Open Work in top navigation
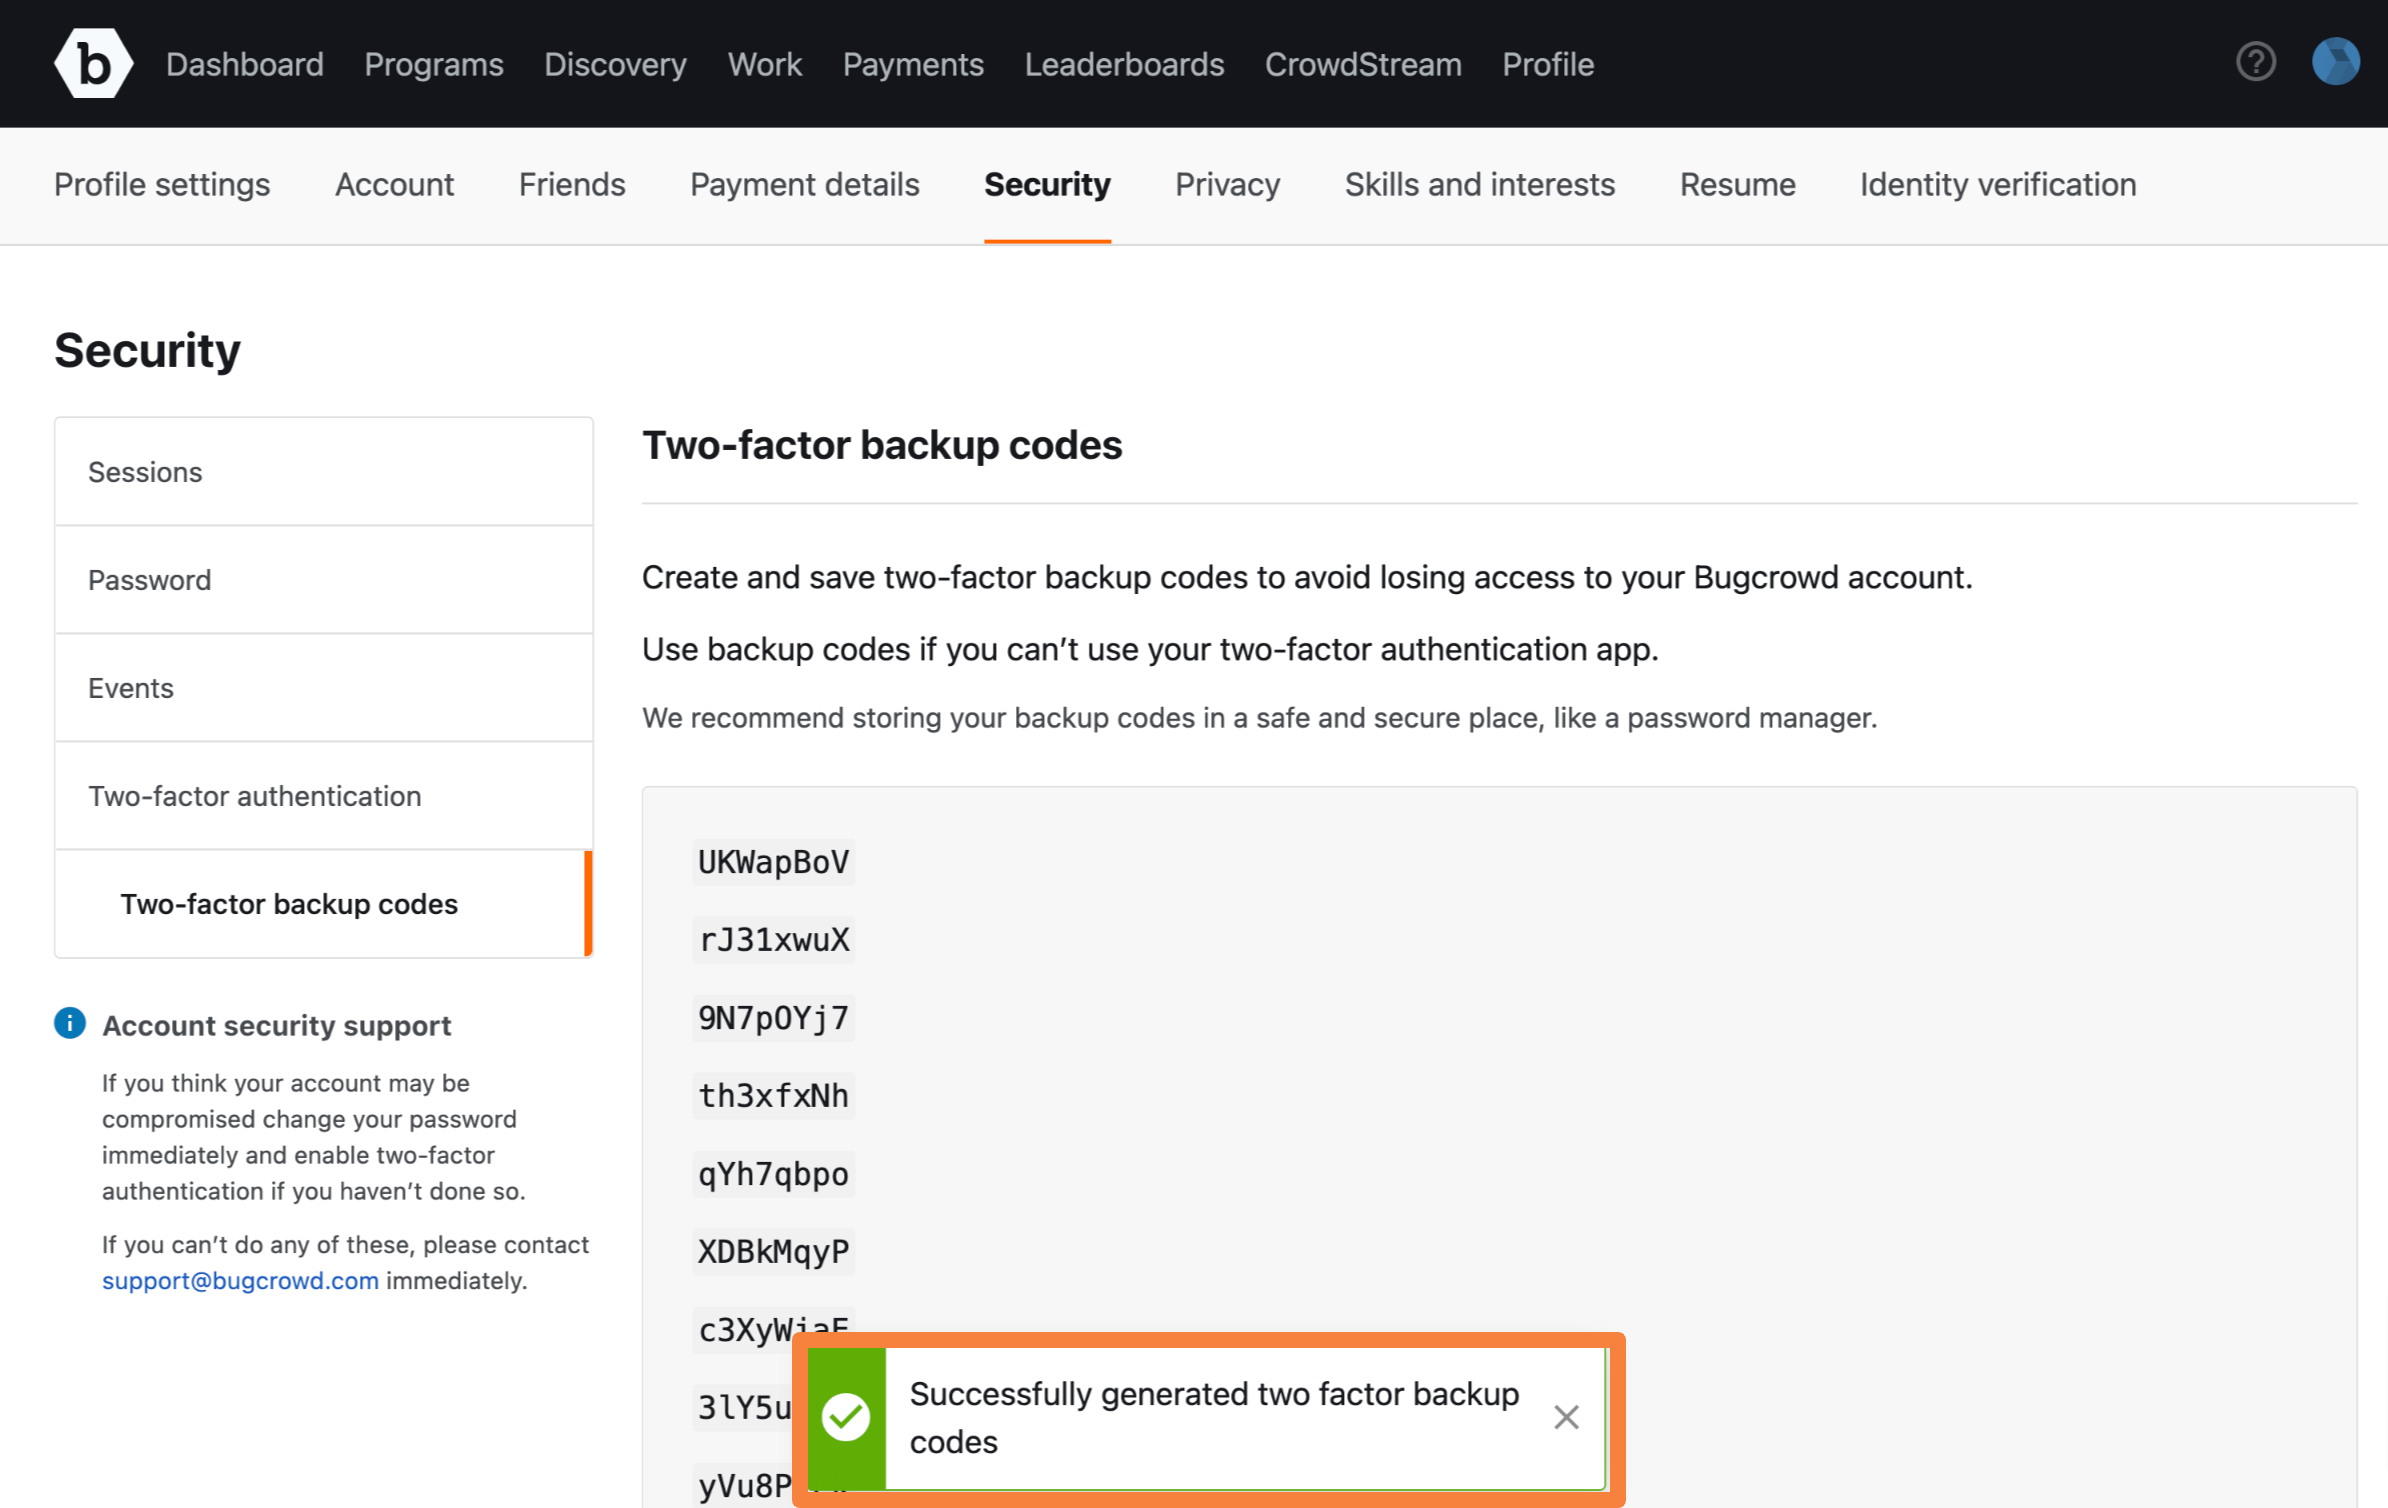Viewport: 2388px width, 1508px height. point(765,64)
